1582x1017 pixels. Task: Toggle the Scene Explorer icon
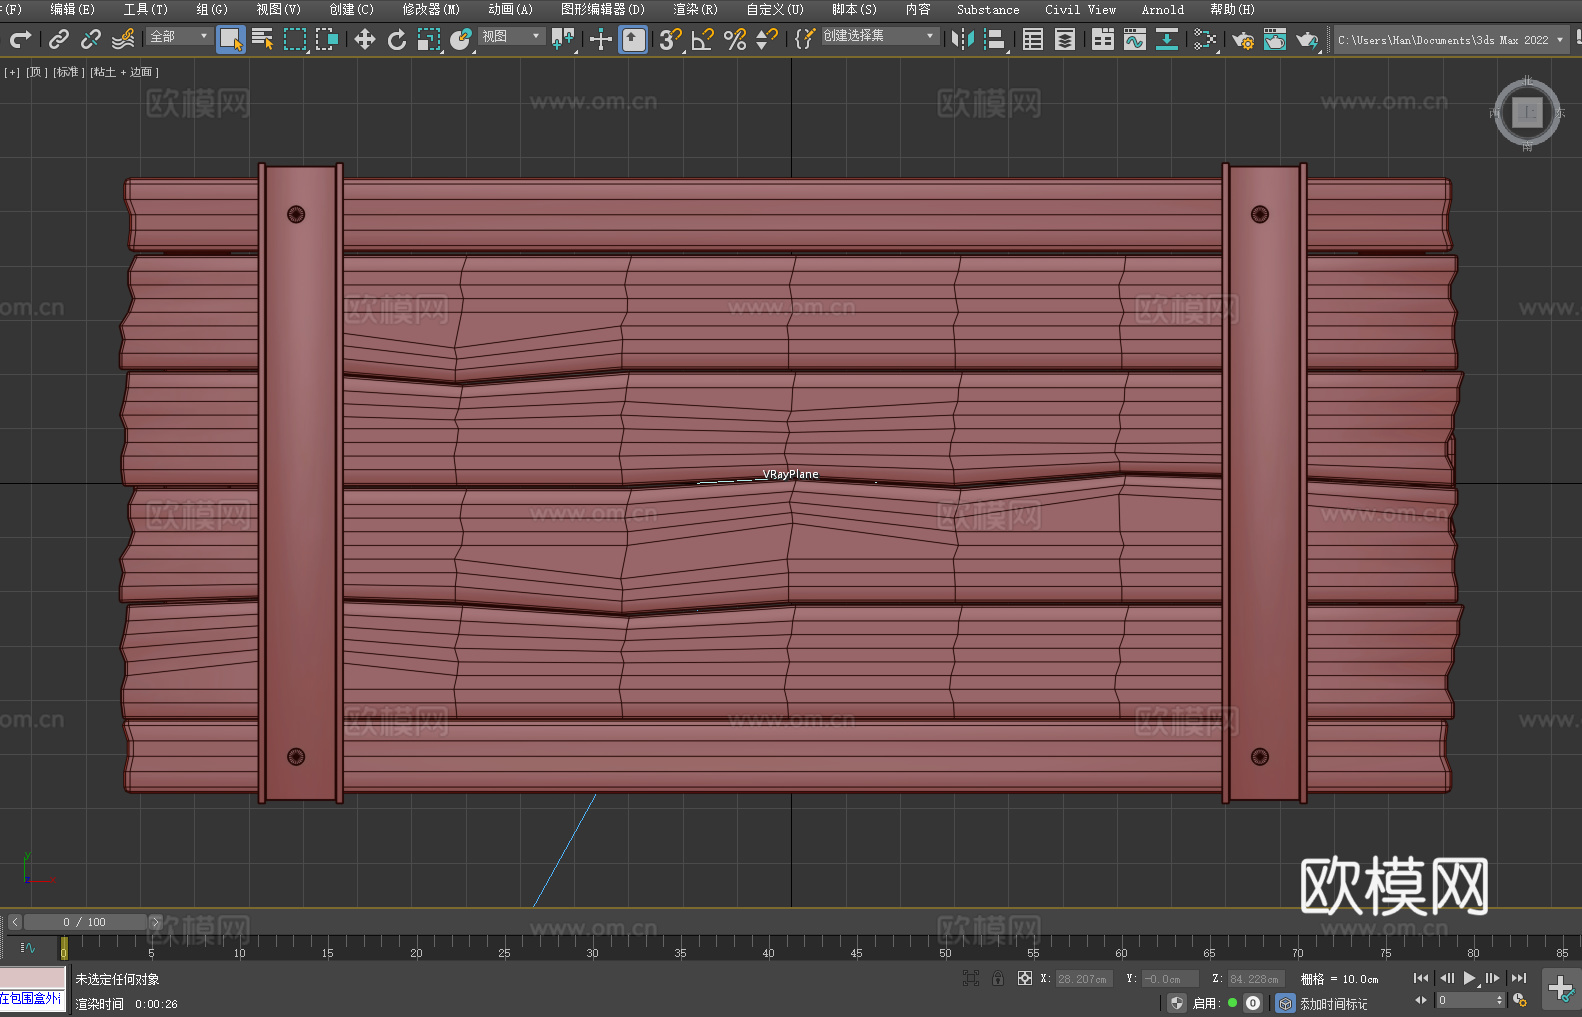[1033, 39]
